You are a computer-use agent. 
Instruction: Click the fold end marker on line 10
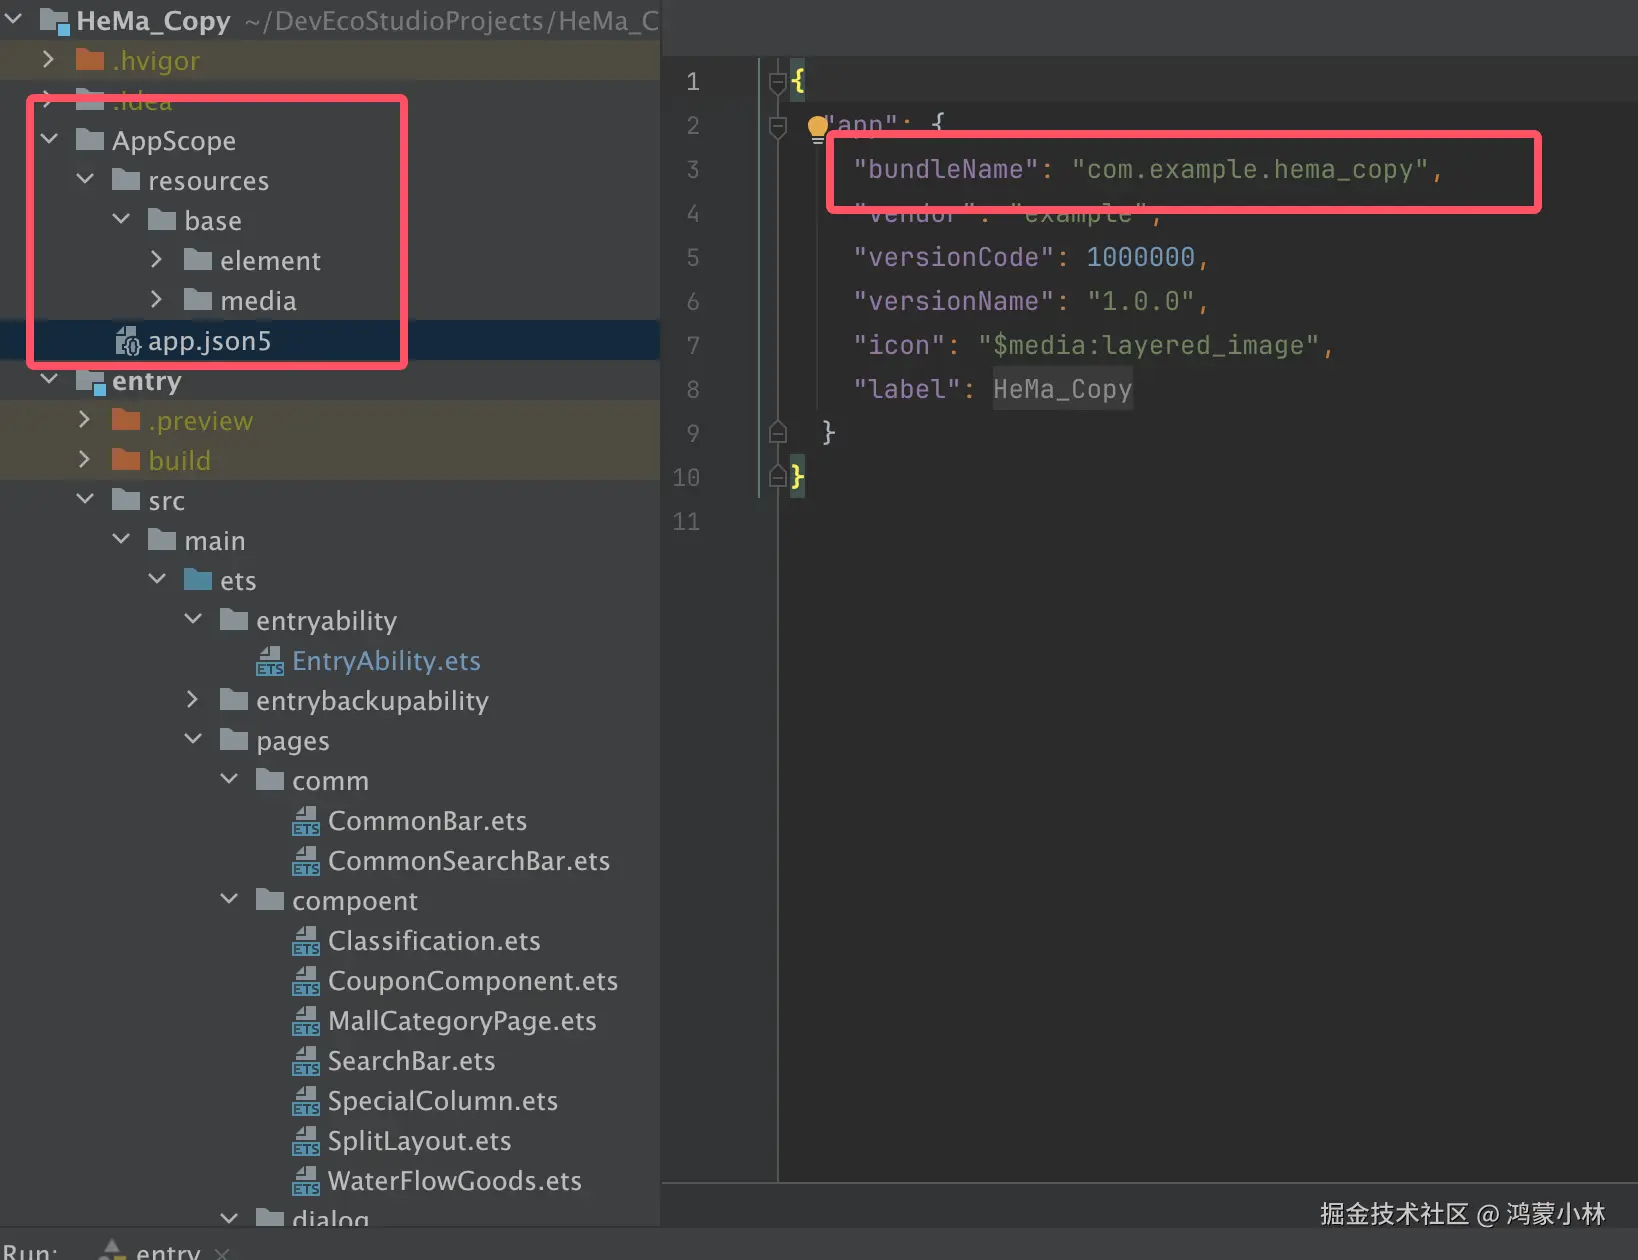777,477
